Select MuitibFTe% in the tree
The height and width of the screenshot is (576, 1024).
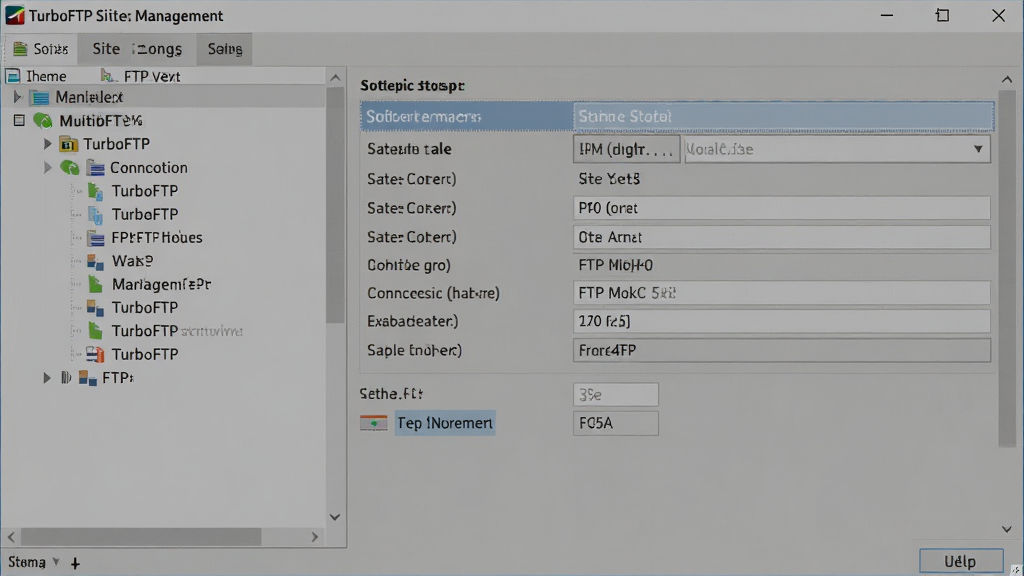(x=101, y=121)
